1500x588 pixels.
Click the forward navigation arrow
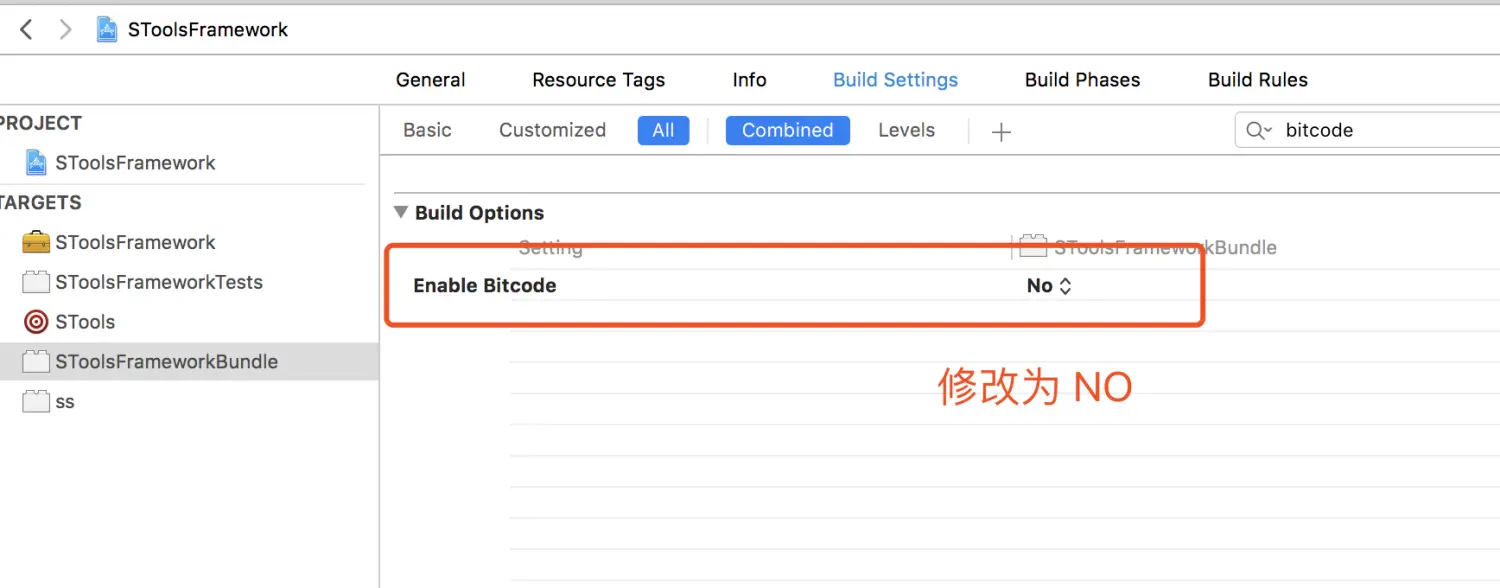pyautogui.click(x=66, y=30)
